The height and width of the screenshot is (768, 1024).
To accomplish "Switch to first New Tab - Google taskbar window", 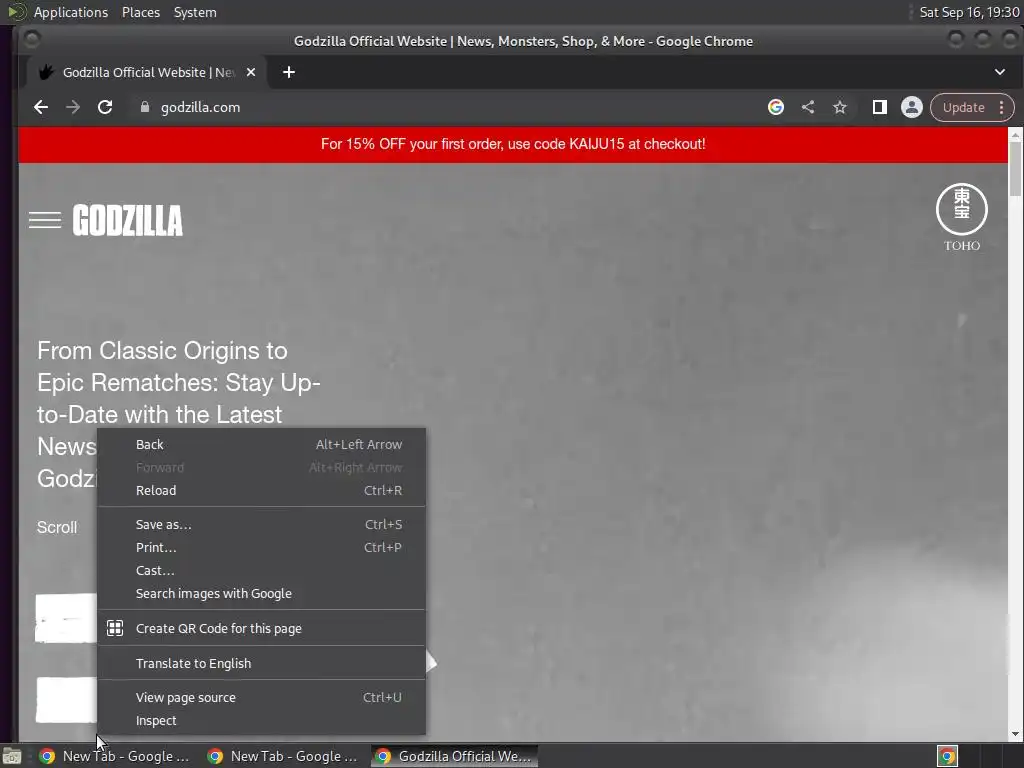I will (x=114, y=756).
